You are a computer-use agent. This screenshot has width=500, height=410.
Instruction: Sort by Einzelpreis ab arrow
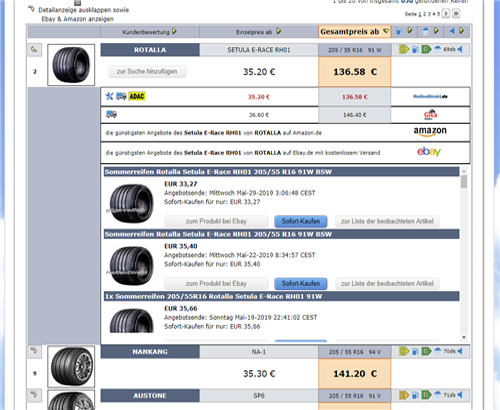pyautogui.click(x=278, y=32)
